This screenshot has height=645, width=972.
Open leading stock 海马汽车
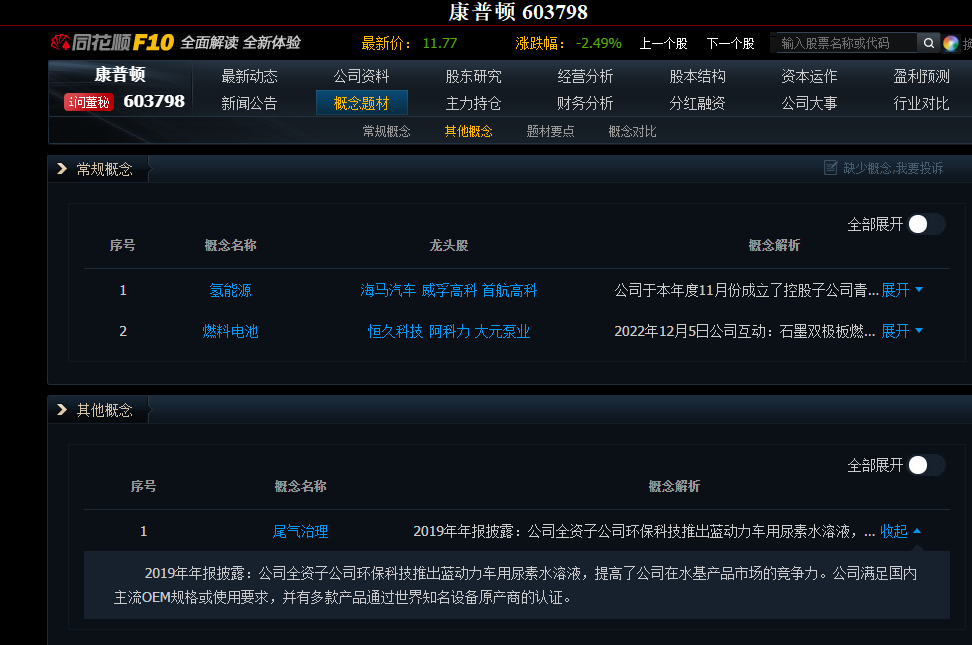[x=388, y=290]
